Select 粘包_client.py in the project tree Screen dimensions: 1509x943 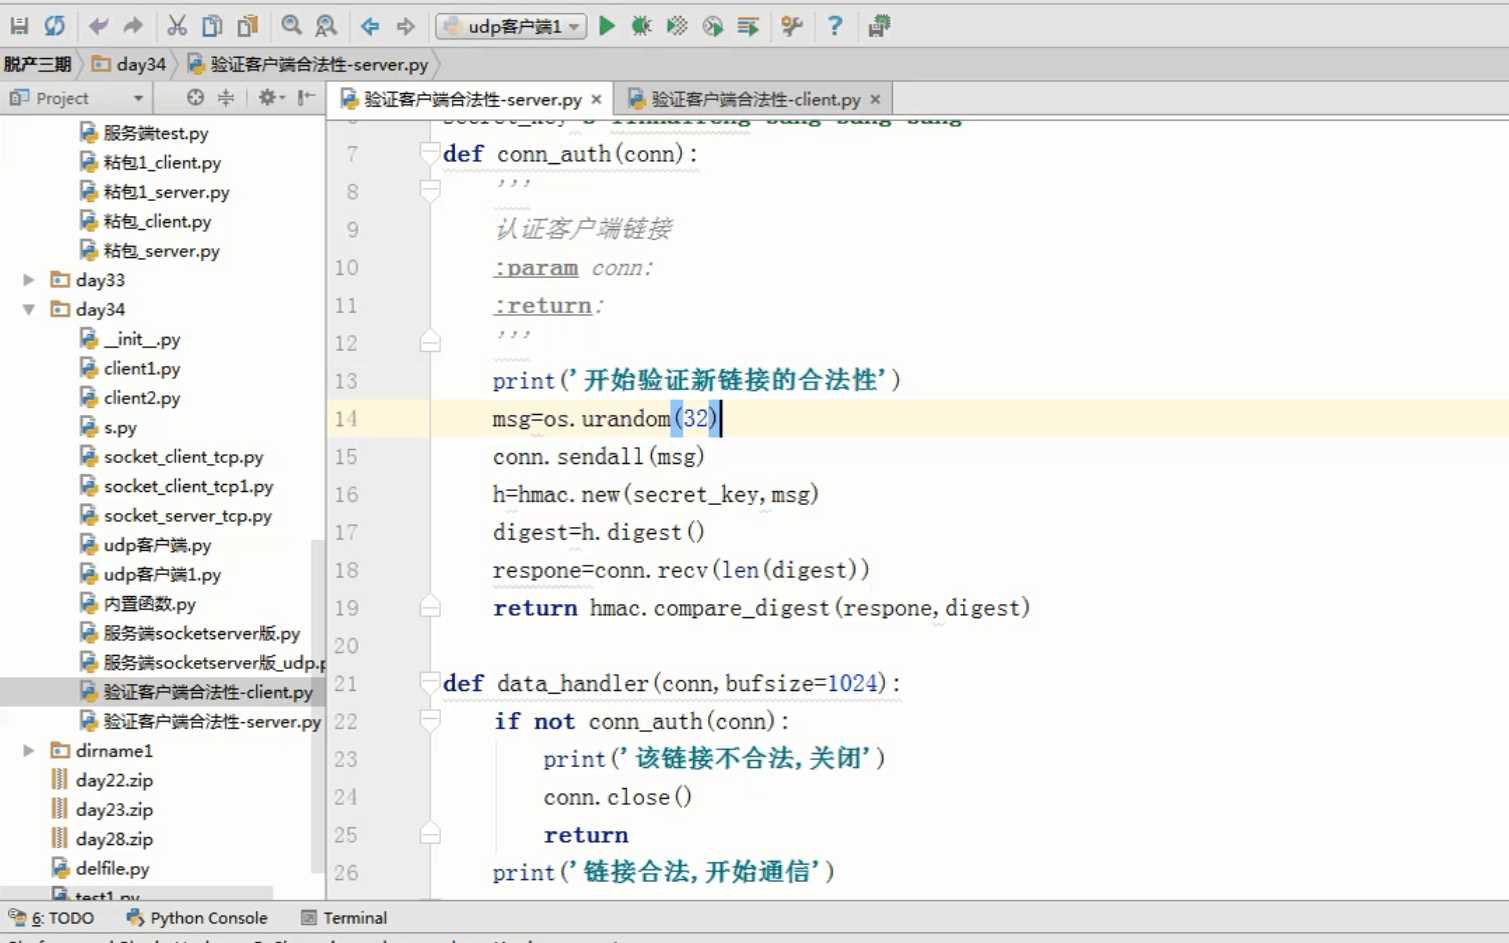pos(145,221)
